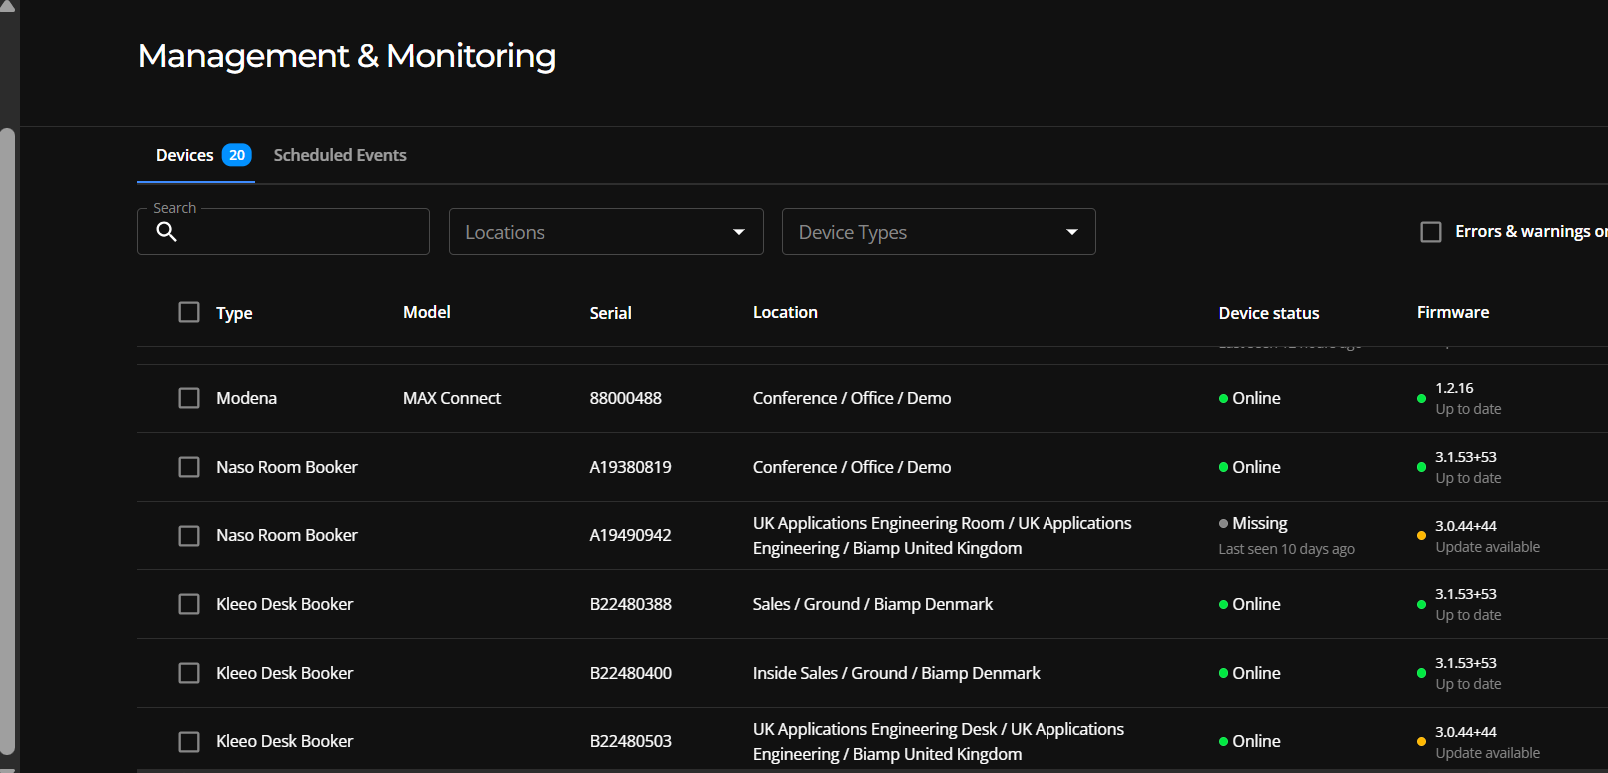Click the vertical scrollbar thumb
The height and width of the screenshot is (773, 1608).
click(x=8, y=440)
